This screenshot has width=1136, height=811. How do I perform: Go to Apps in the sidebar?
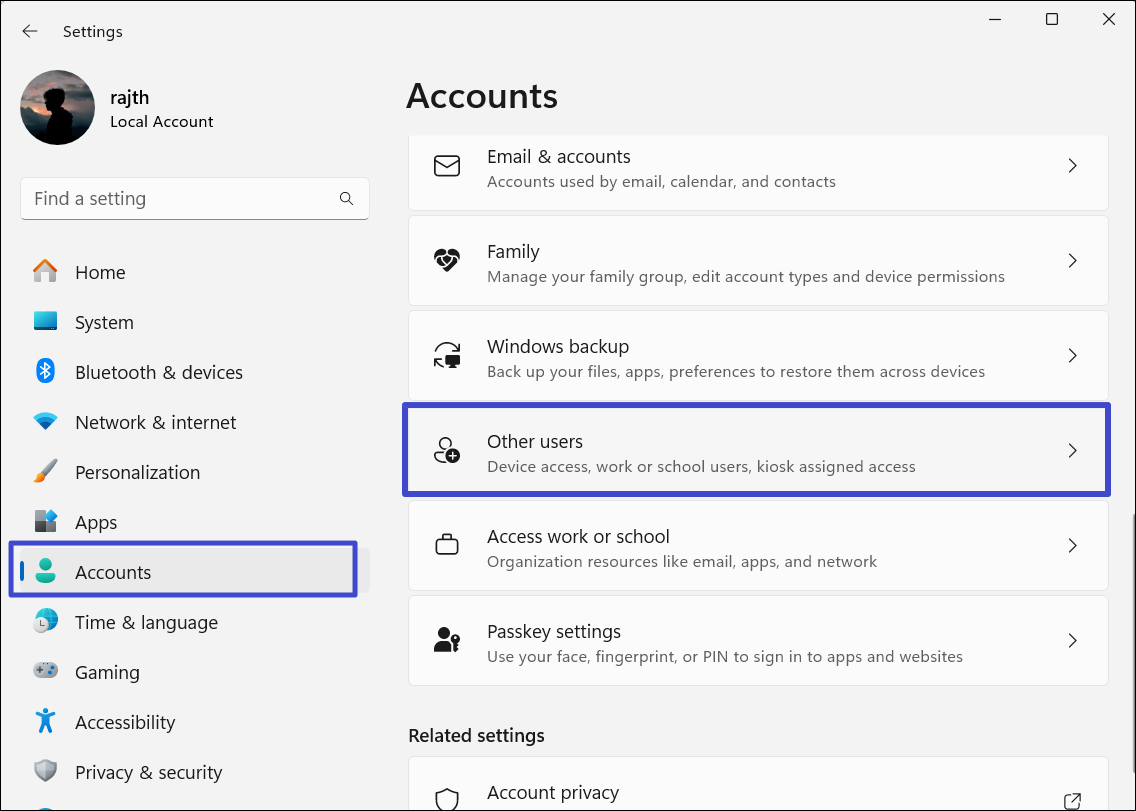tap(96, 522)
